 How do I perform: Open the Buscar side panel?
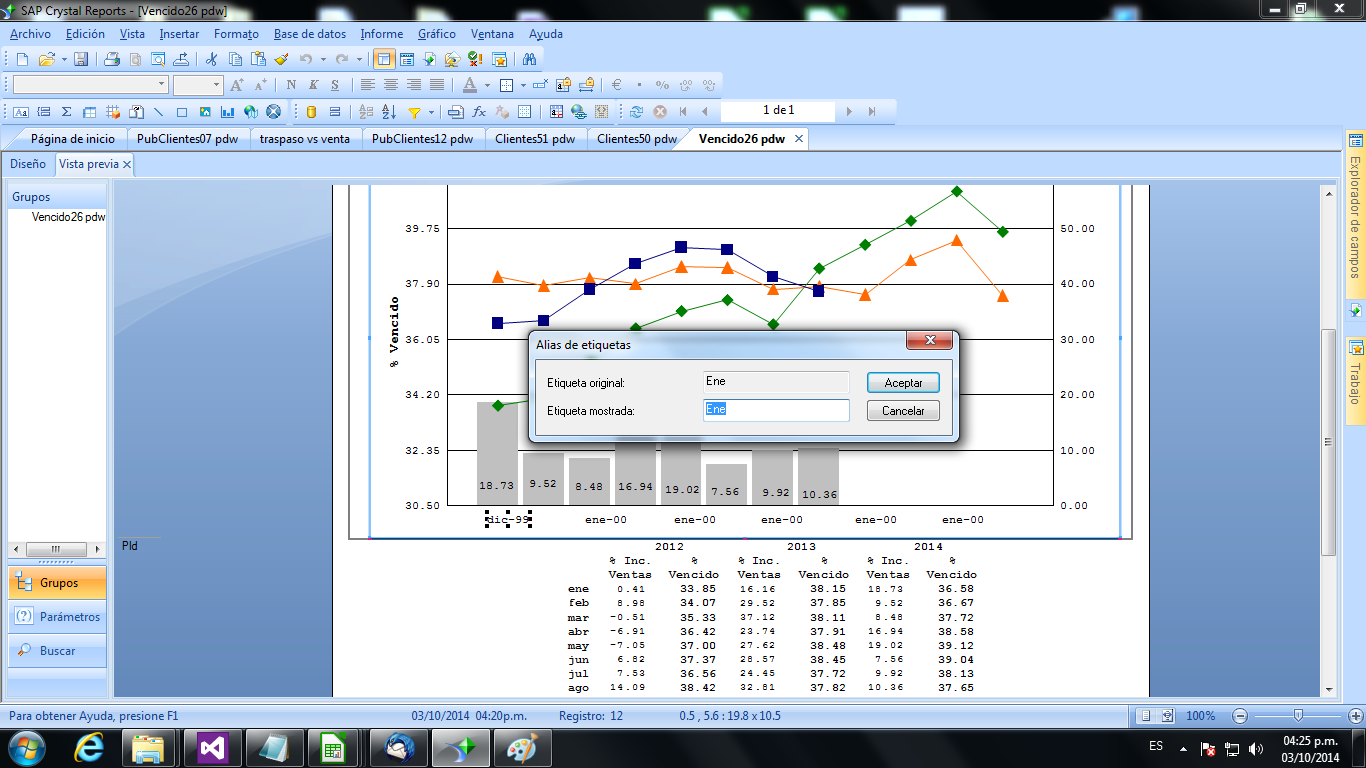point(58,651)
